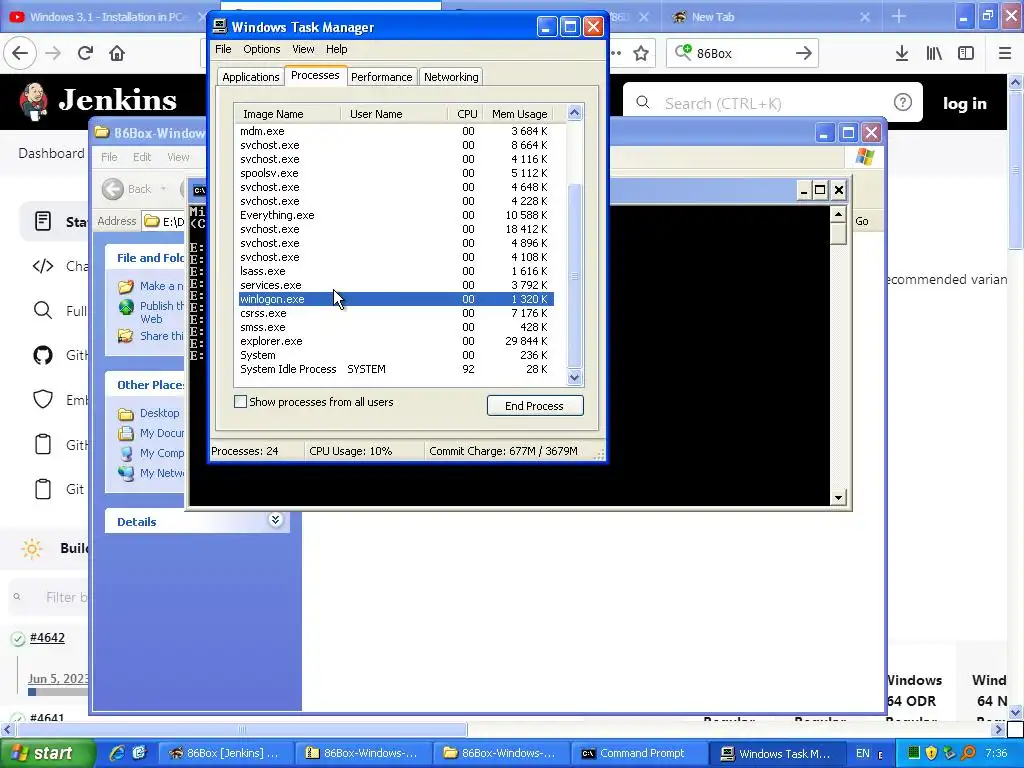Screen dimensions: 1024x768
Task: Click the security shield tray icon
Action: click(x=932, y=753)
